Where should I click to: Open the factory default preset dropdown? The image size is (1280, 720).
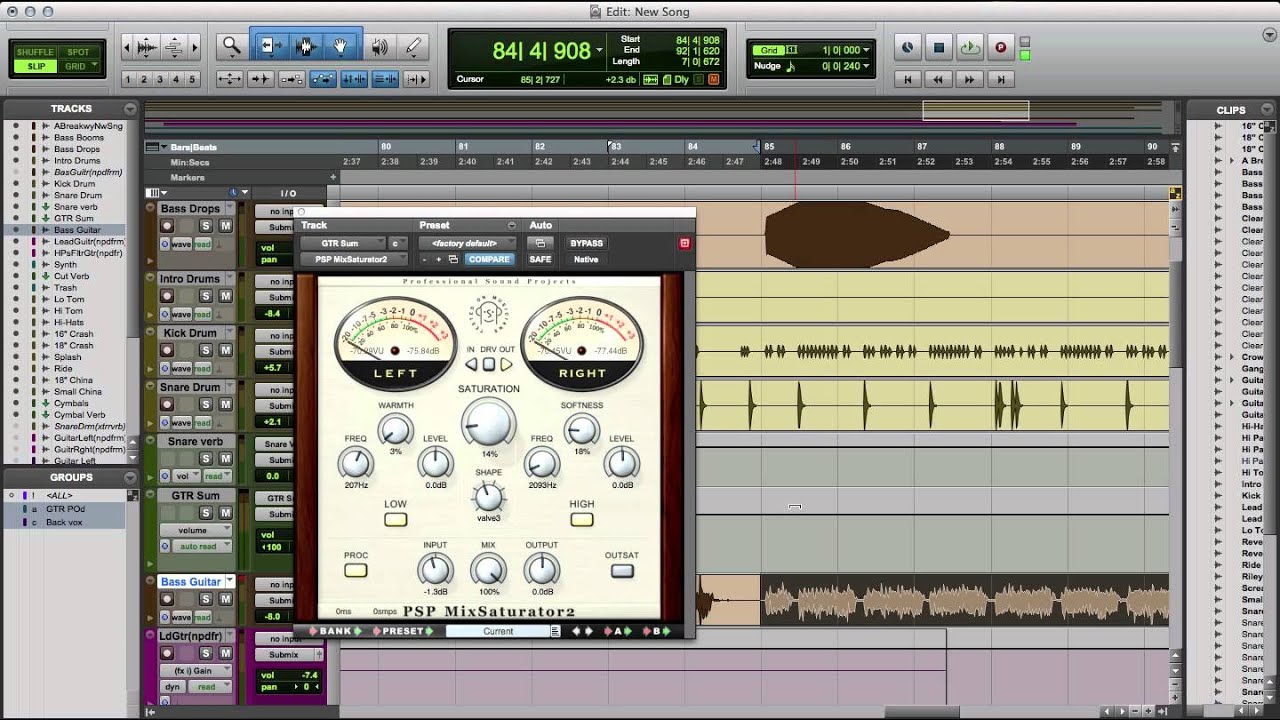click(468, 243)
